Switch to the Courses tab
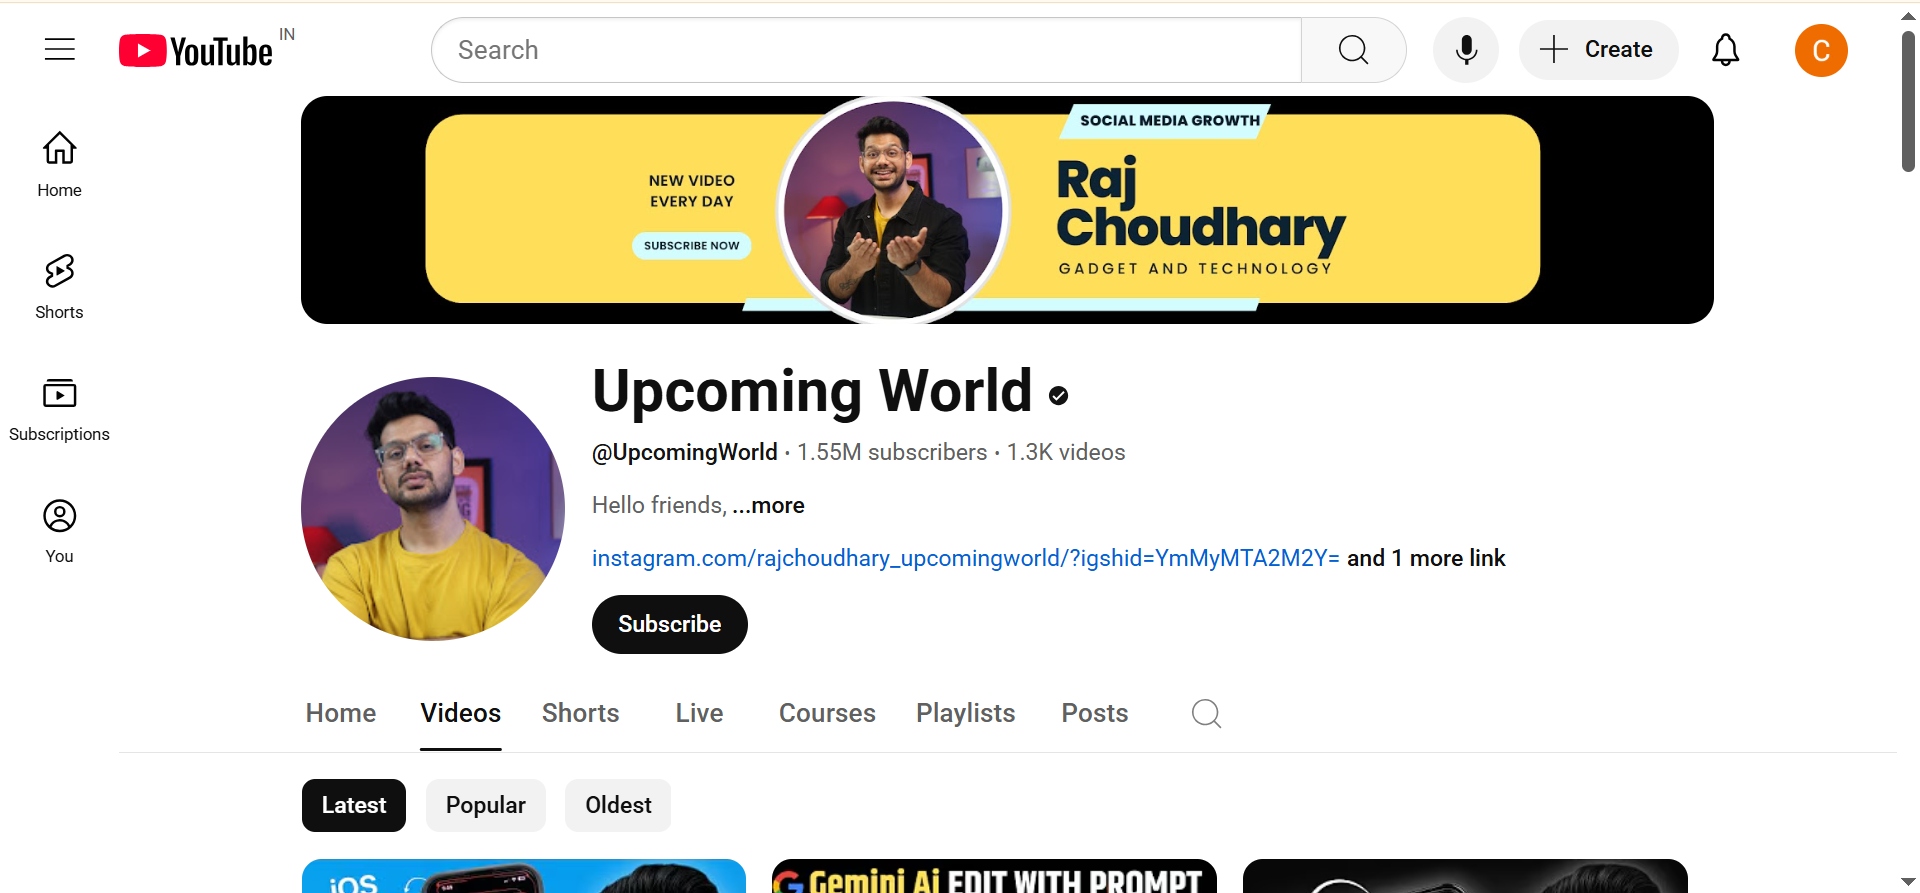The height and width of the screenshot is (893, 1920). [827, 713]
